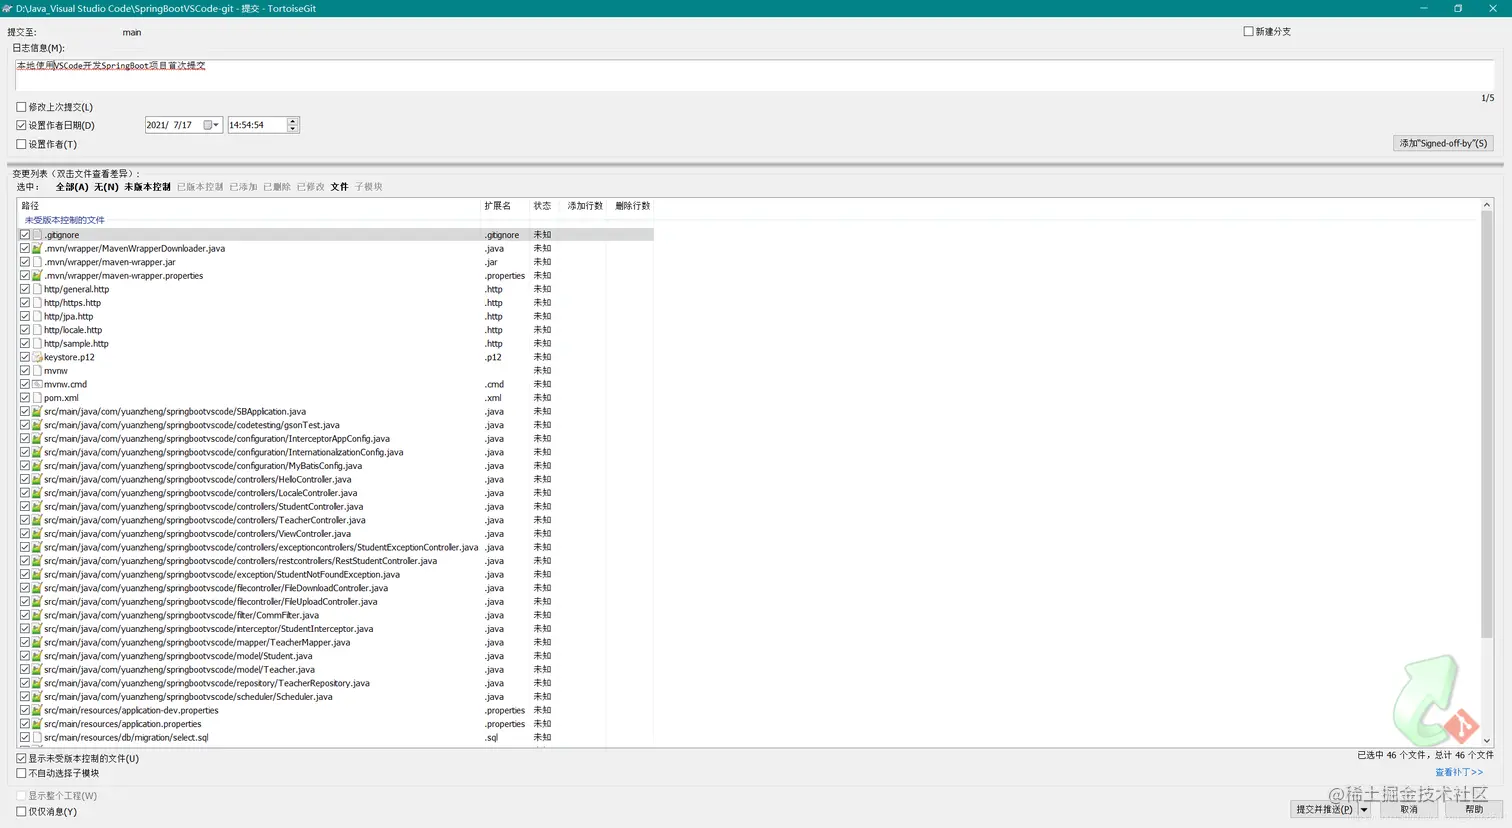Click the file icon of select.sql
This screenshot has height=828, width=1512.
click(37, 738)
